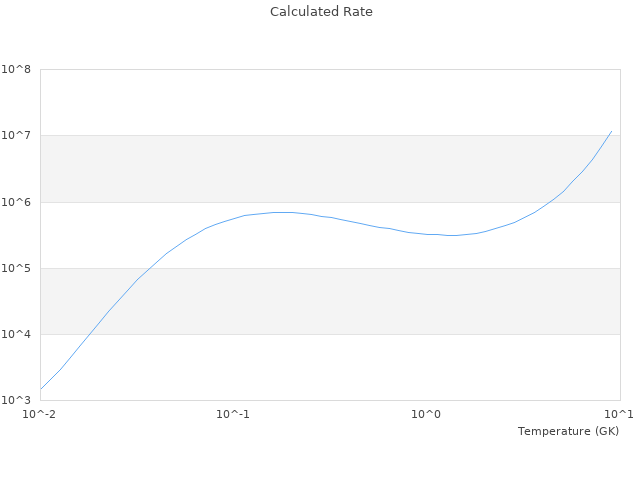The height and width of the screenshot is (480, 640).
Task: Select the 10^1 x-axis tick label
Action: (618, 414)
